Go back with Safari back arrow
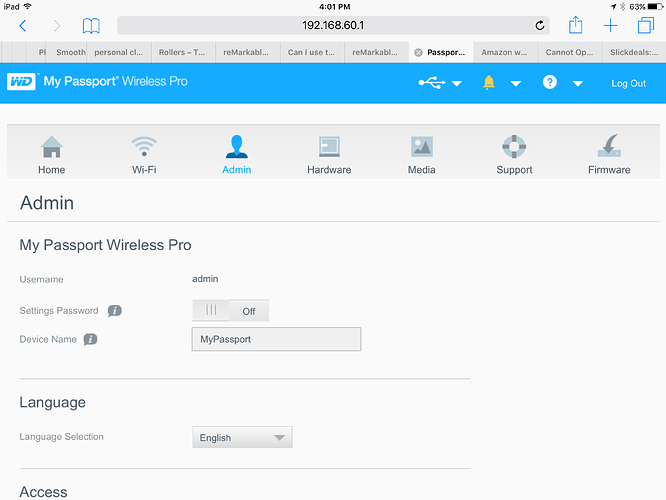Image resolution: width=666 pixels, height=500 pixels. [x=23, y=26]
